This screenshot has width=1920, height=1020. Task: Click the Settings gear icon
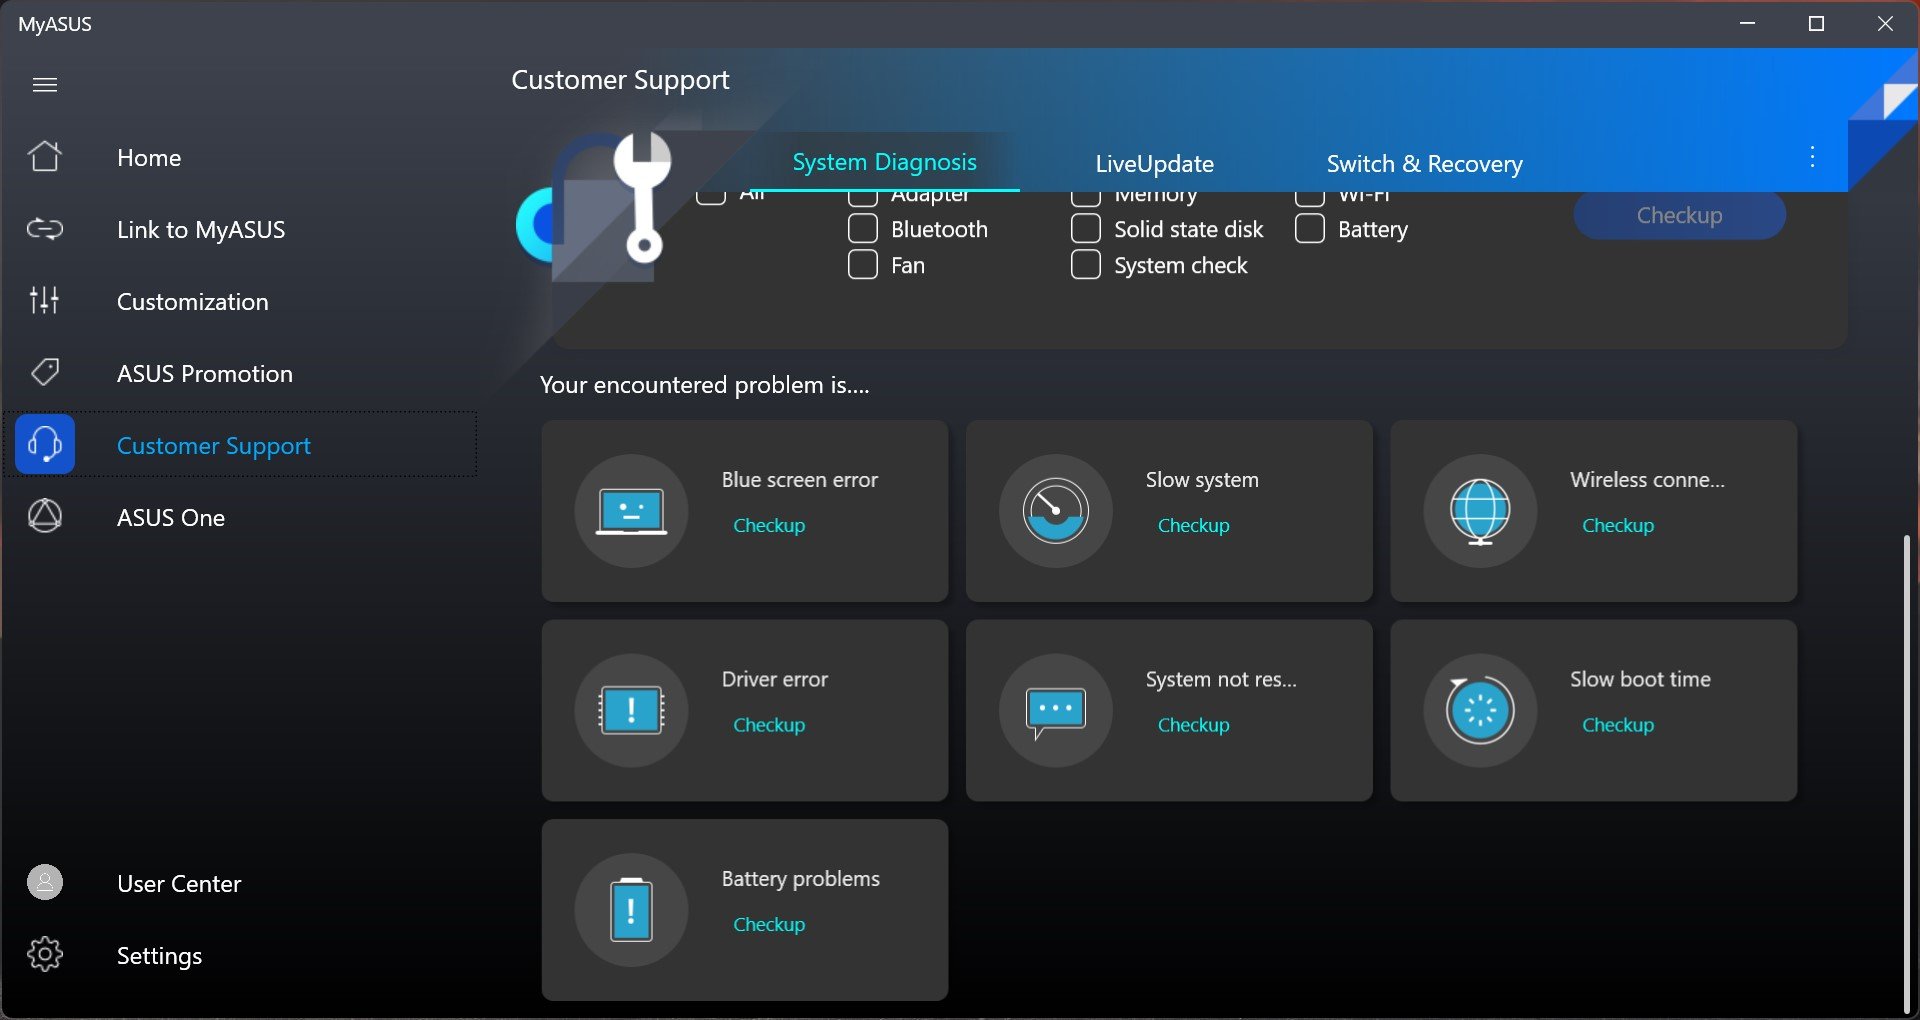(x=45, y=954)
